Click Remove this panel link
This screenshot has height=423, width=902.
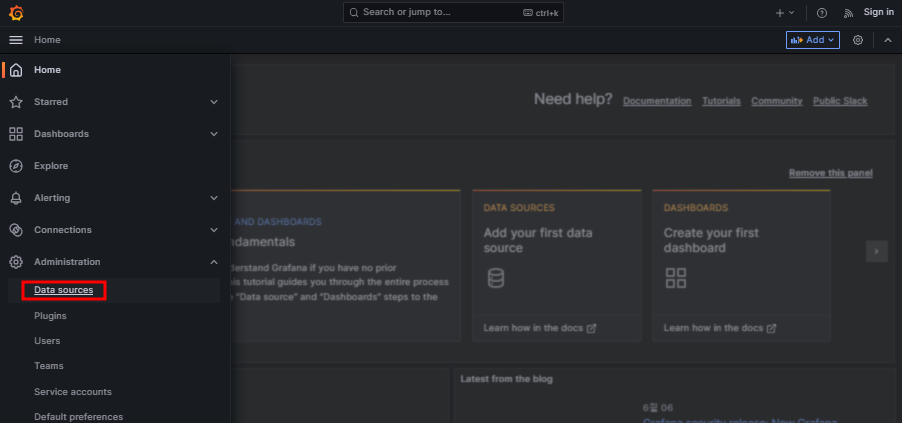831,173
